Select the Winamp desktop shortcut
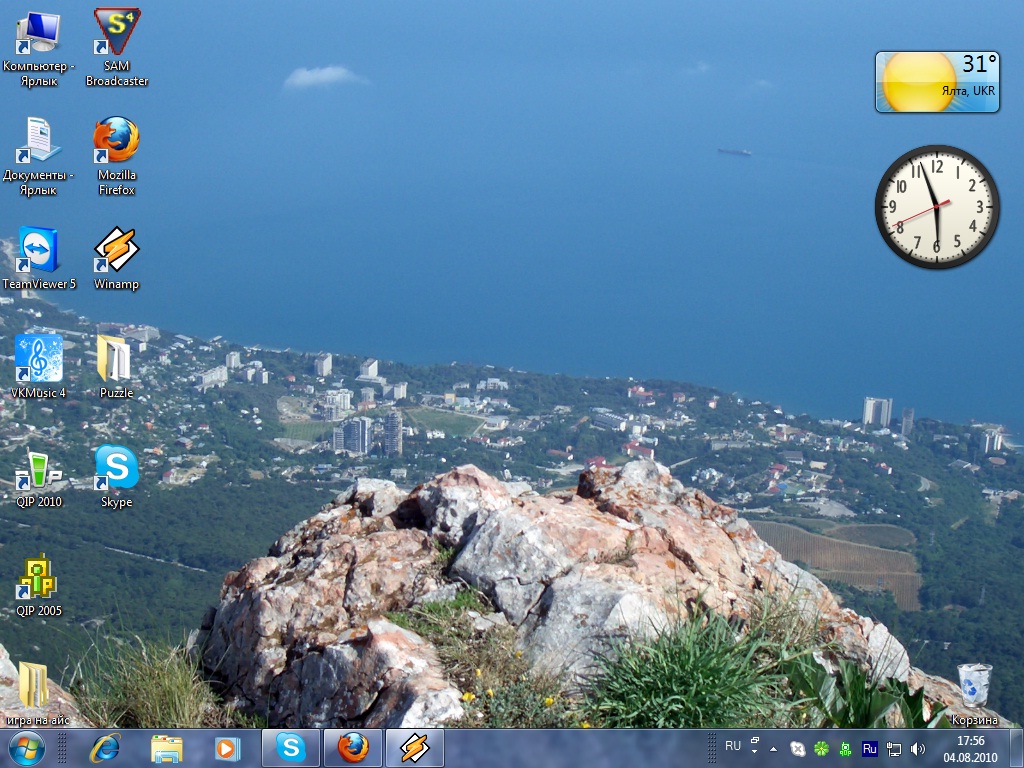Viewport: 1024px width, 768px height. 117,250
